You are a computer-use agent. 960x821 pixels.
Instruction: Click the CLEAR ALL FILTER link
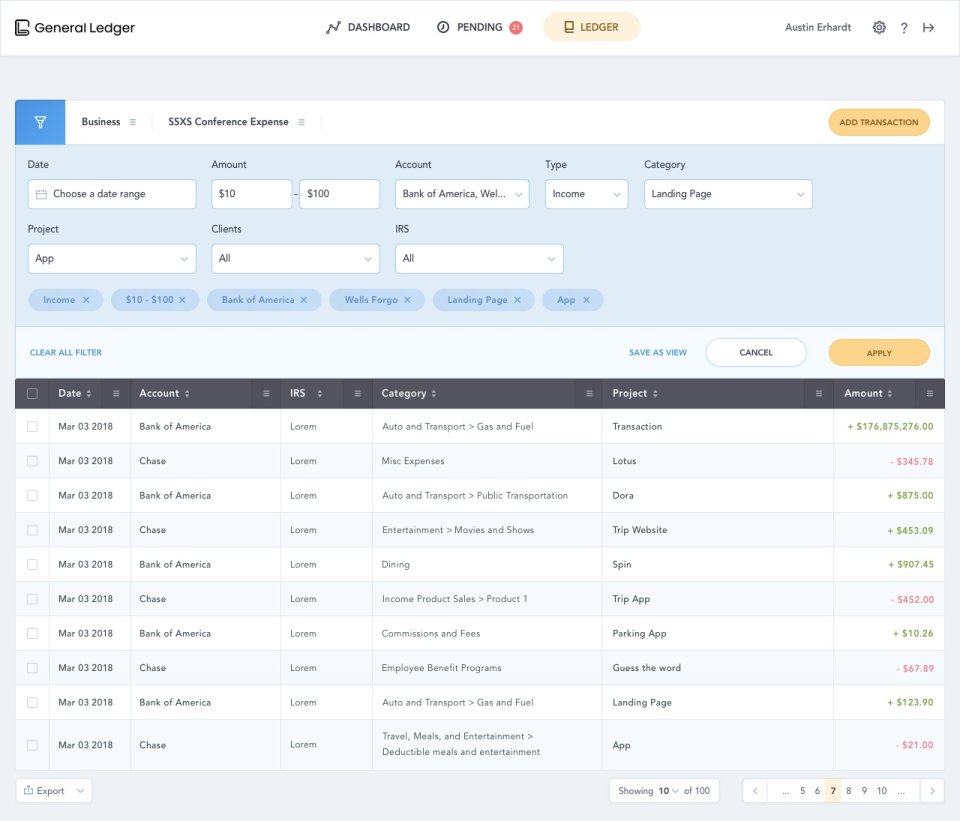(x=65, y=352)
